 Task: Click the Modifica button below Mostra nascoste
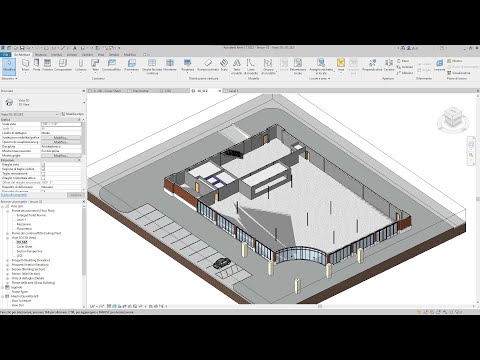coord(61,156)
